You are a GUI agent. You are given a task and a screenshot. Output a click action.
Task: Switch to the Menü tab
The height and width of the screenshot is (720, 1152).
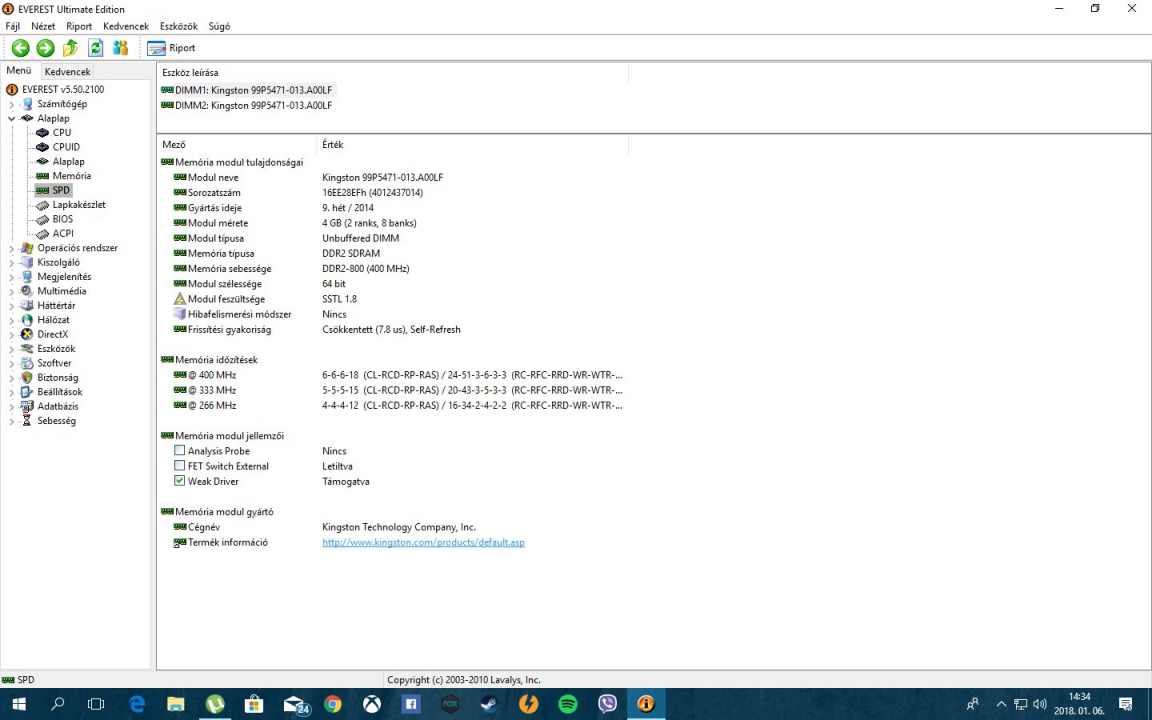coord(19,71)
